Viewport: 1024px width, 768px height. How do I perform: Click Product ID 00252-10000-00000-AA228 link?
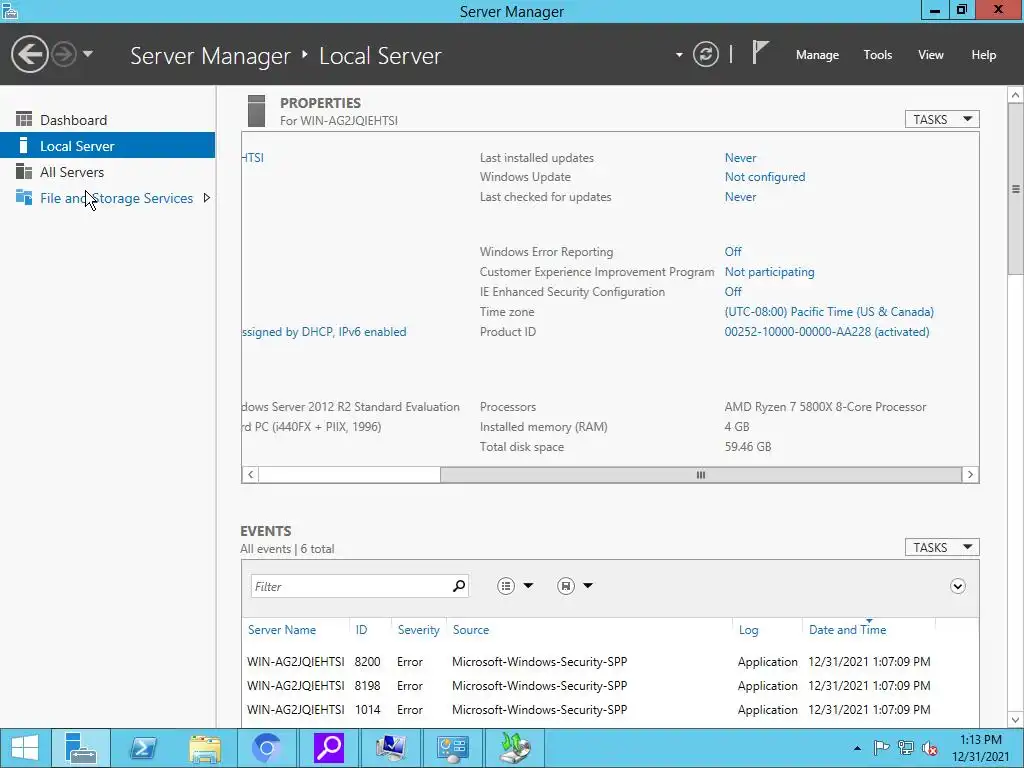(x=827, y=332)
